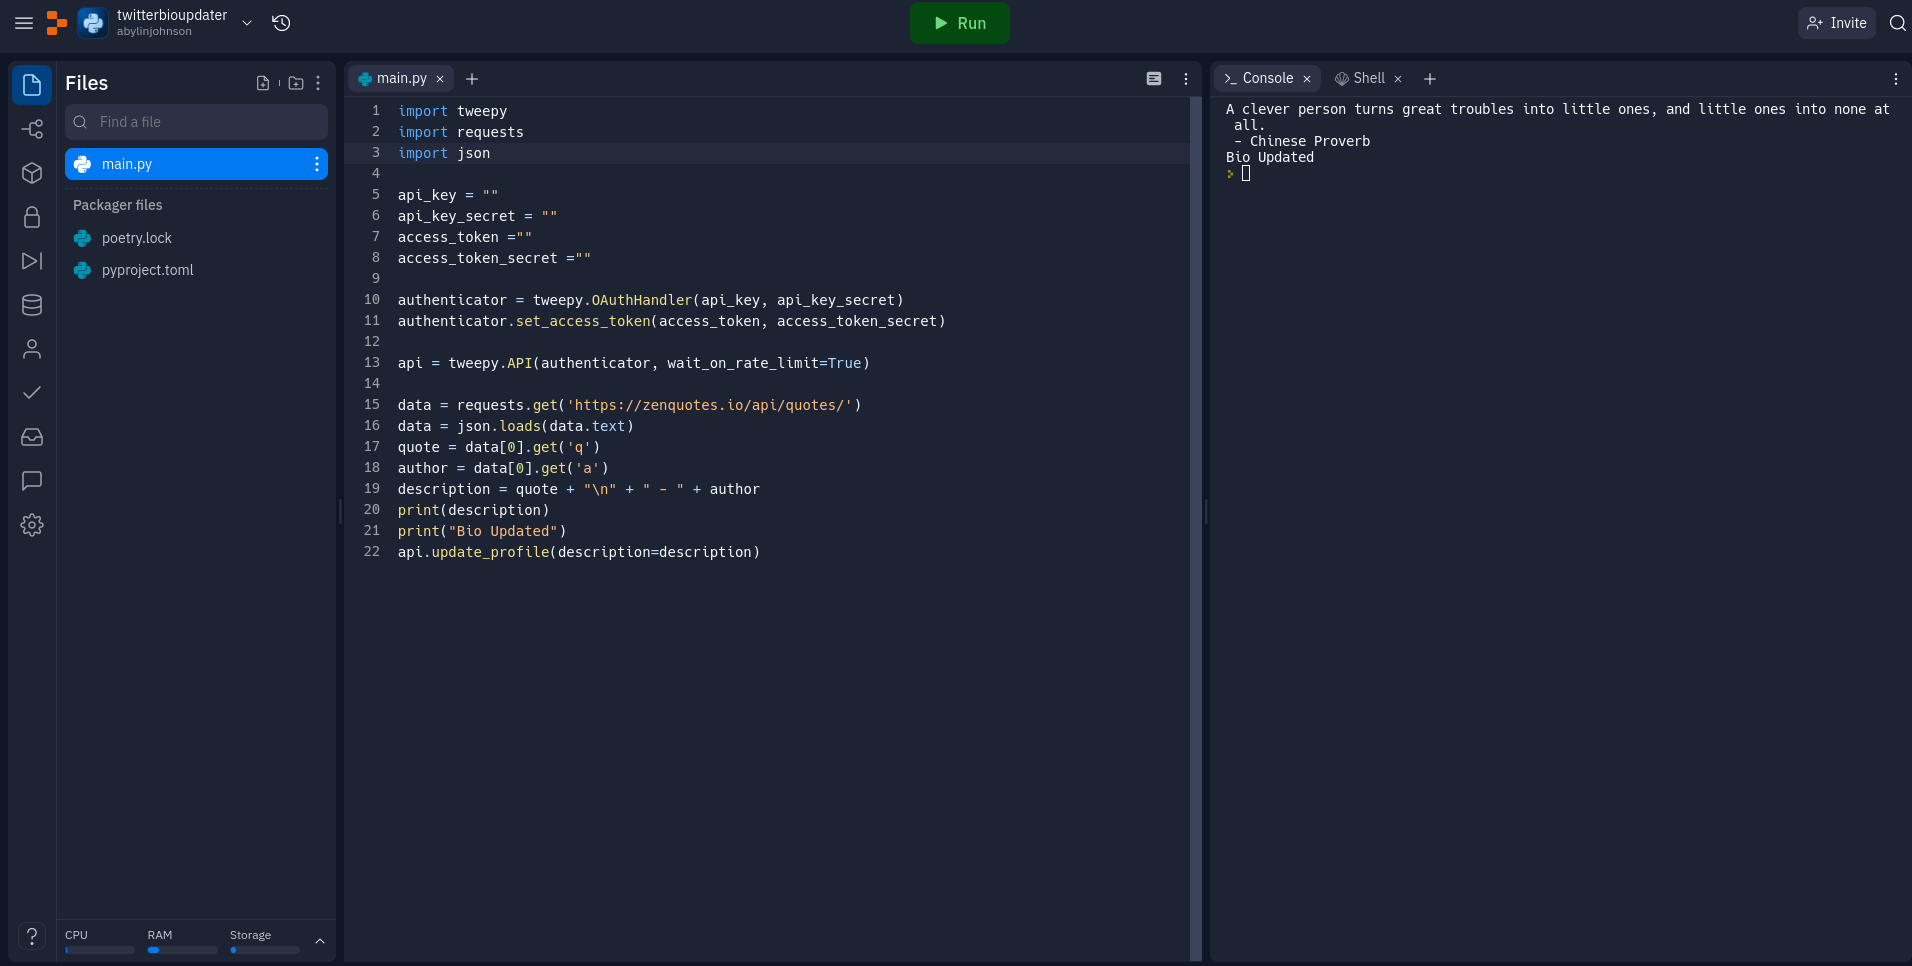Open the twitterbioupdater repl dropdown chevron

[x=247, y=23]
